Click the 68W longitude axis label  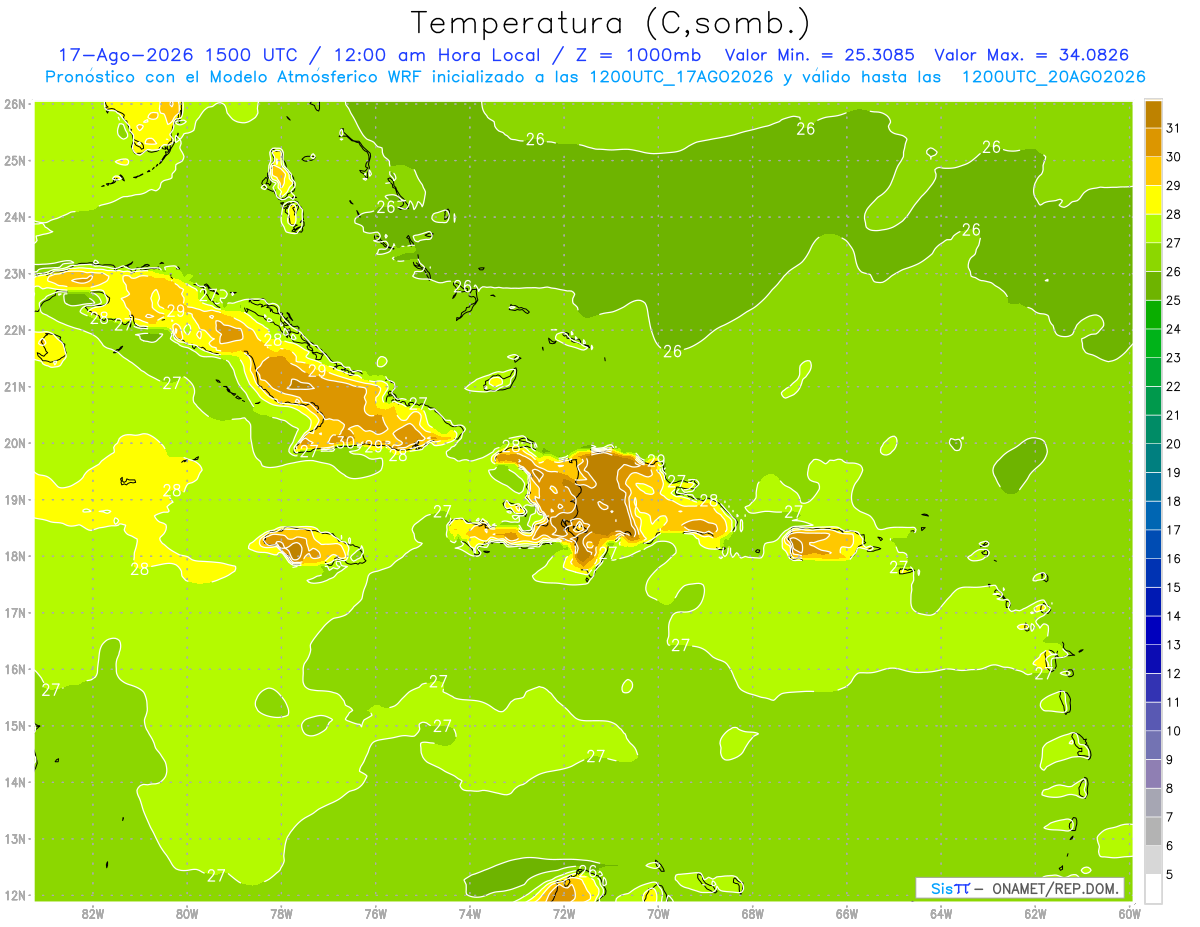coord(753,913)
